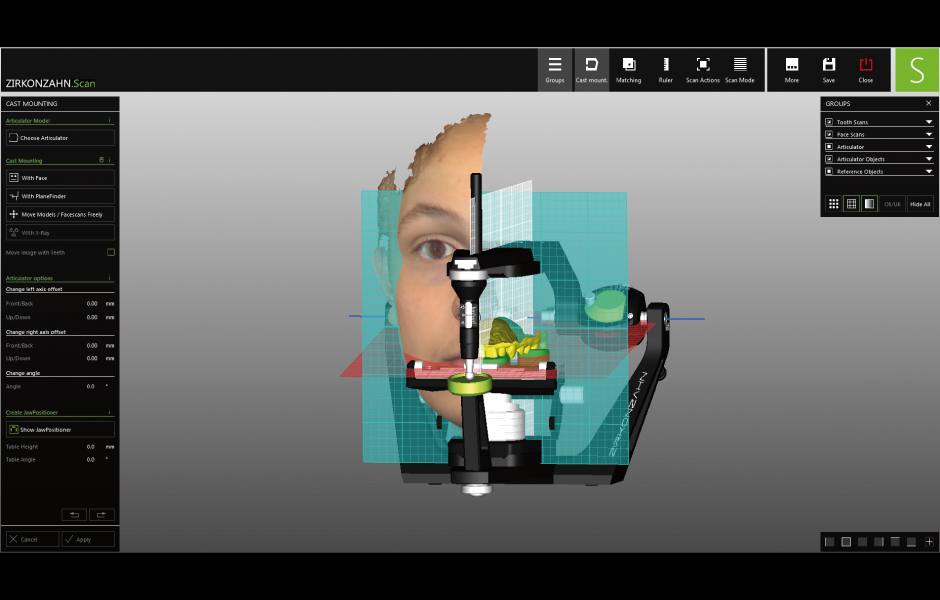Viewport: 940px width, 600px height.
Task: Click the Hide All button
Action: (x=919, y=204)
